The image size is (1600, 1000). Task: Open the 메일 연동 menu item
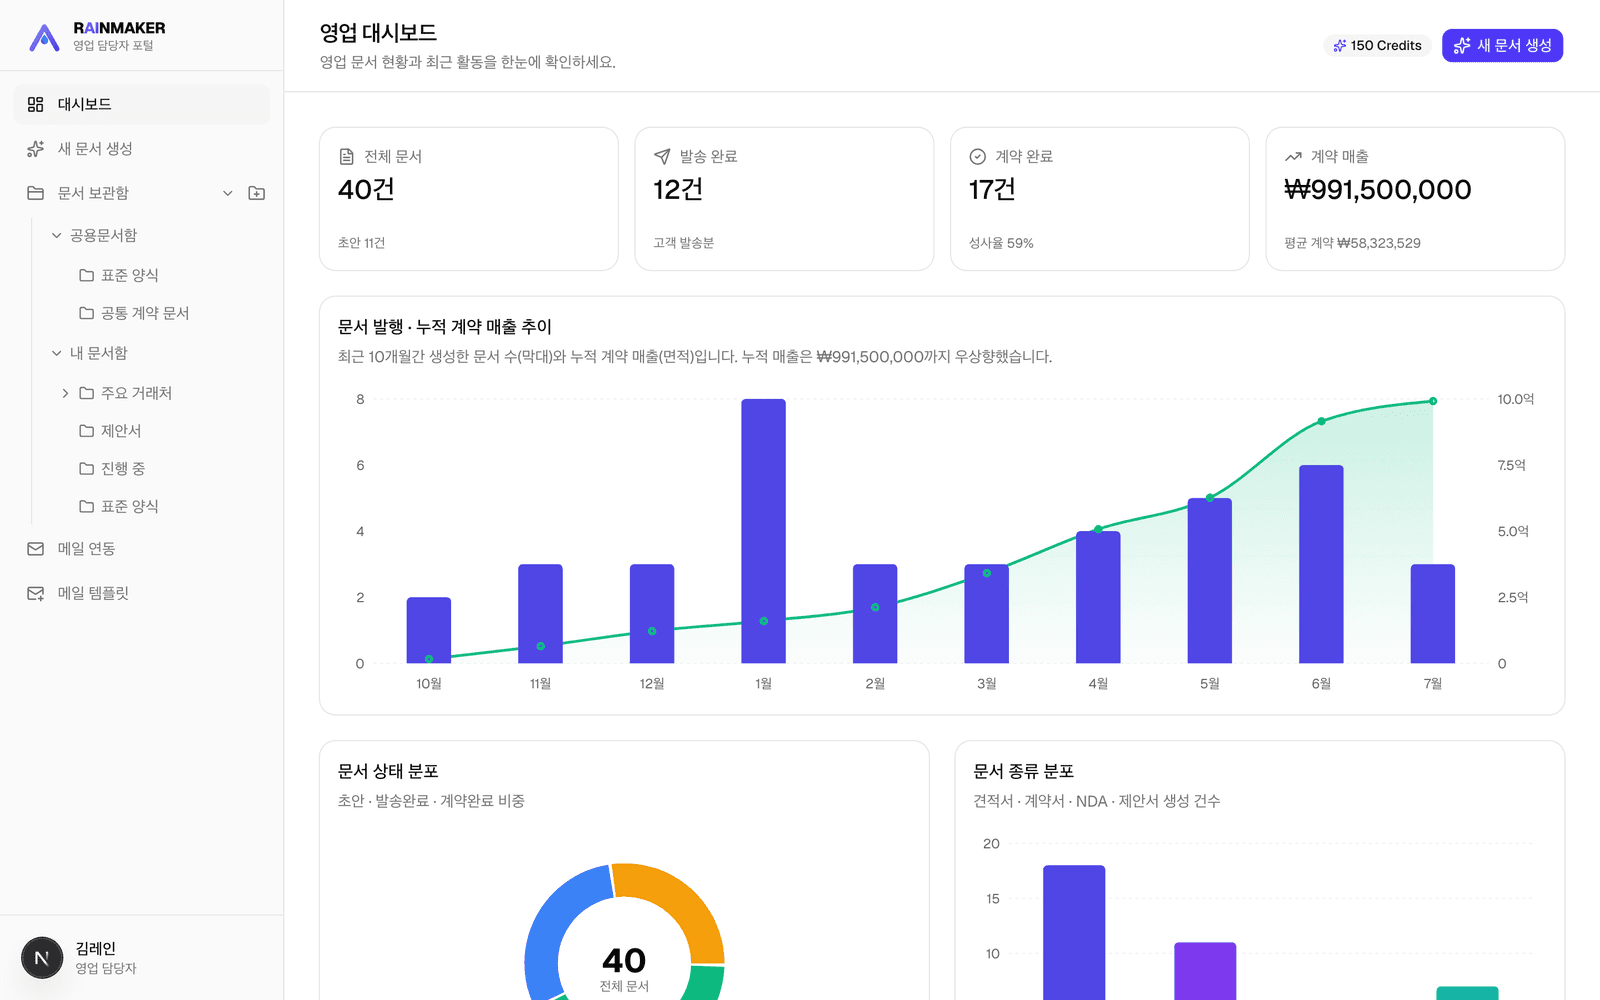click(x=142, y=549)
